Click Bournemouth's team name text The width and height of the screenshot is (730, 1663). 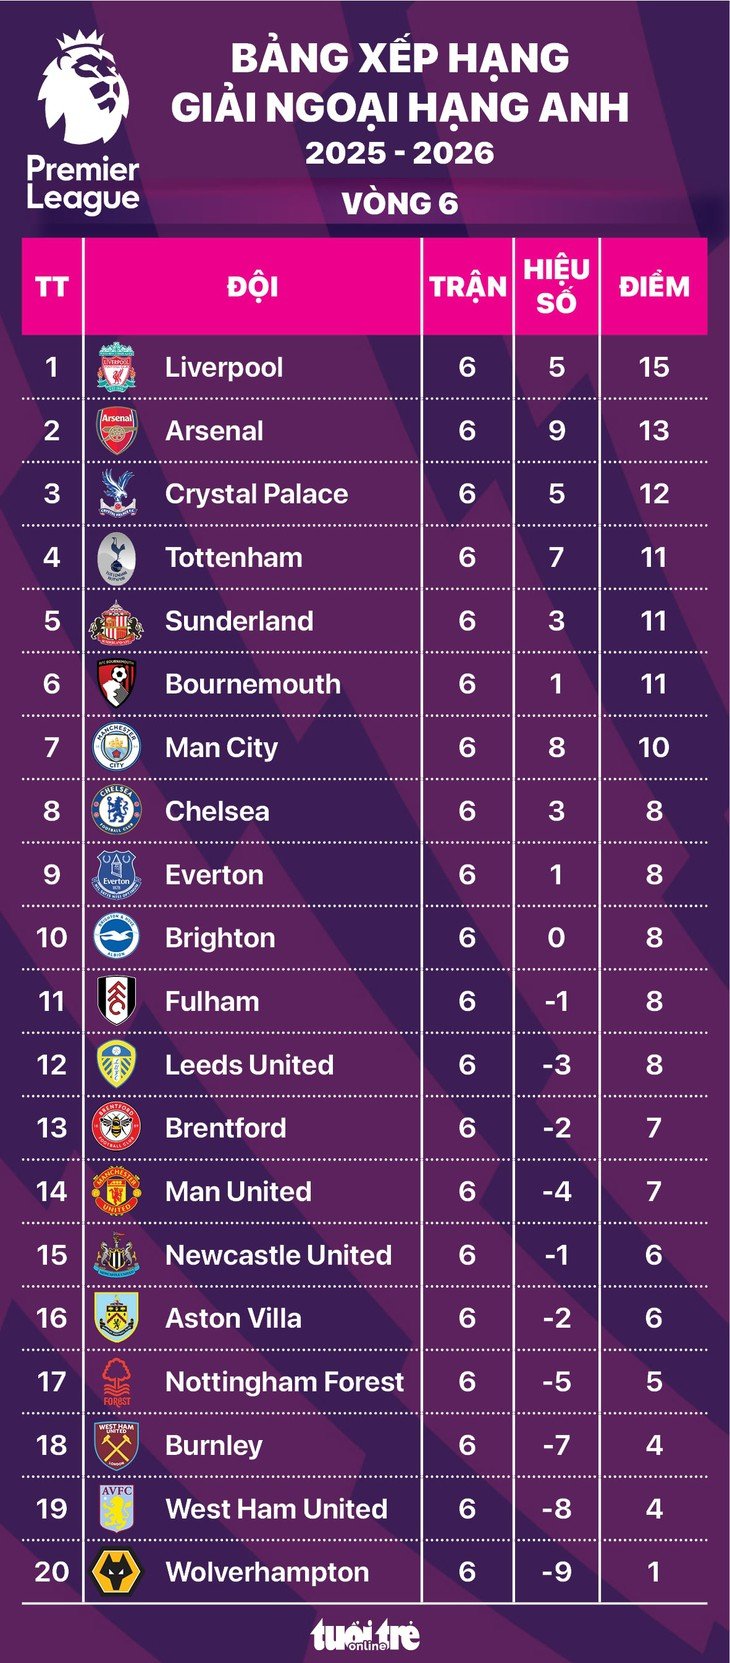[253, 684]
